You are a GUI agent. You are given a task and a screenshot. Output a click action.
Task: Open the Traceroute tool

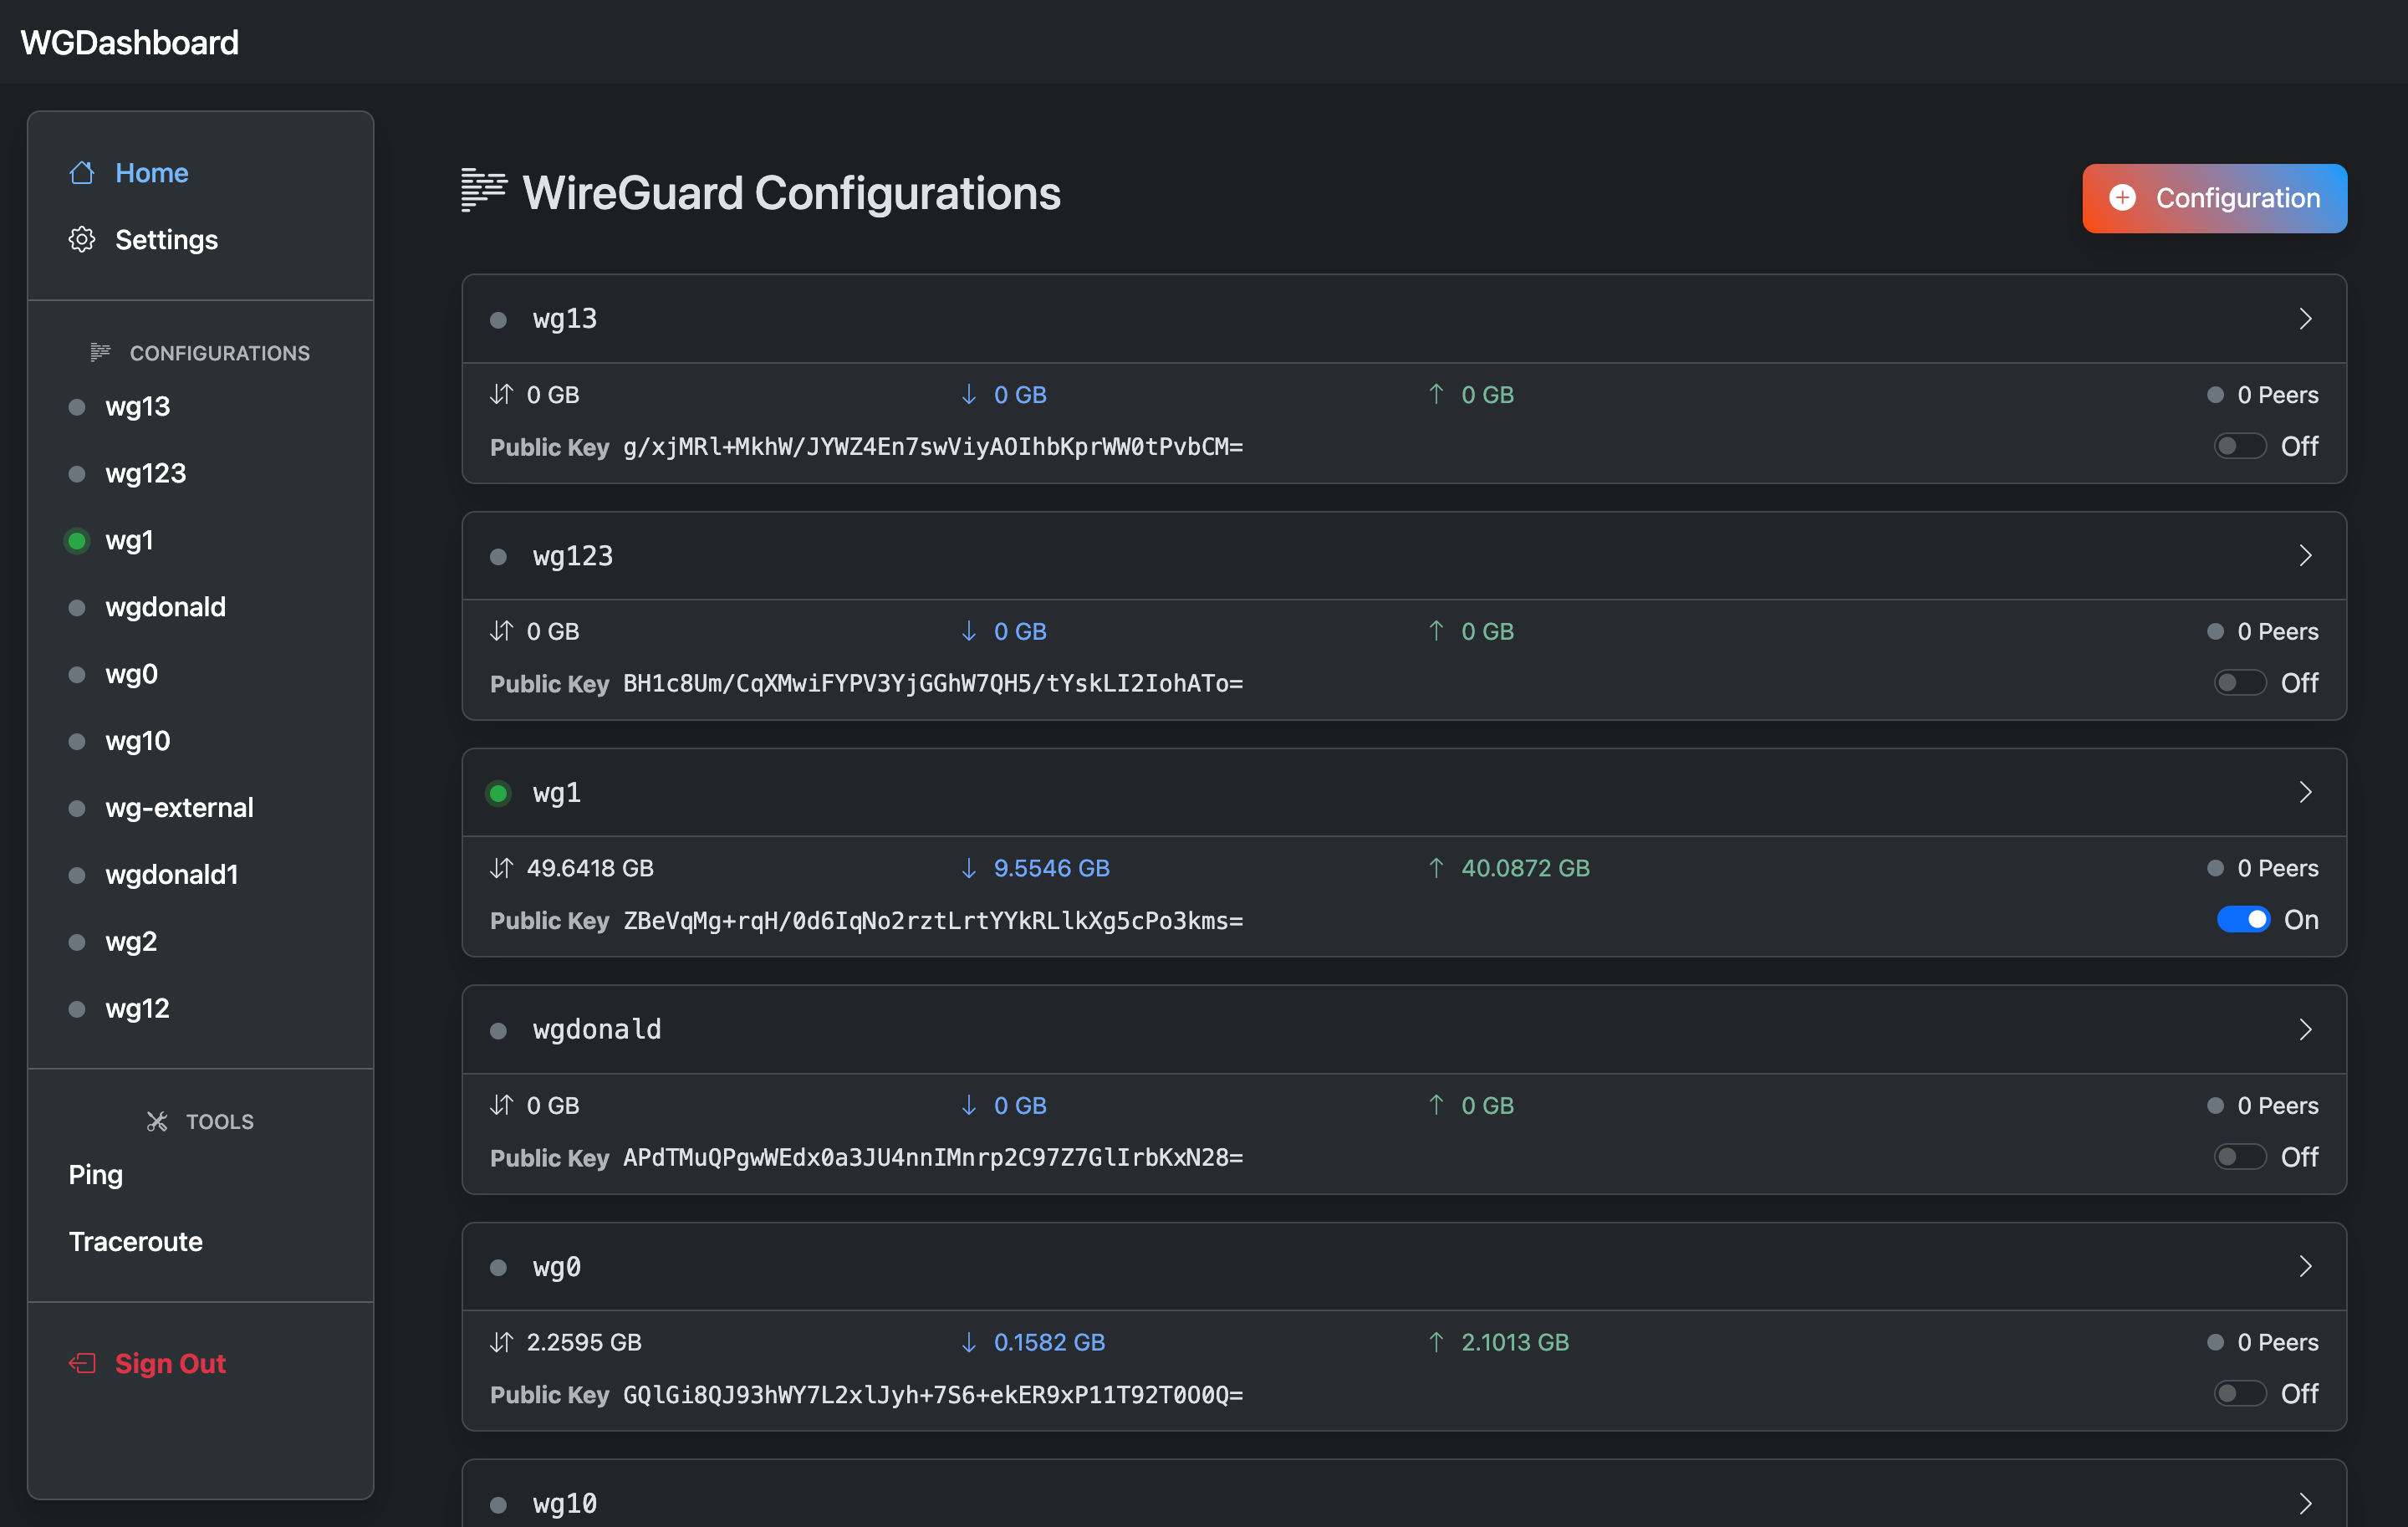[200, 1242]
